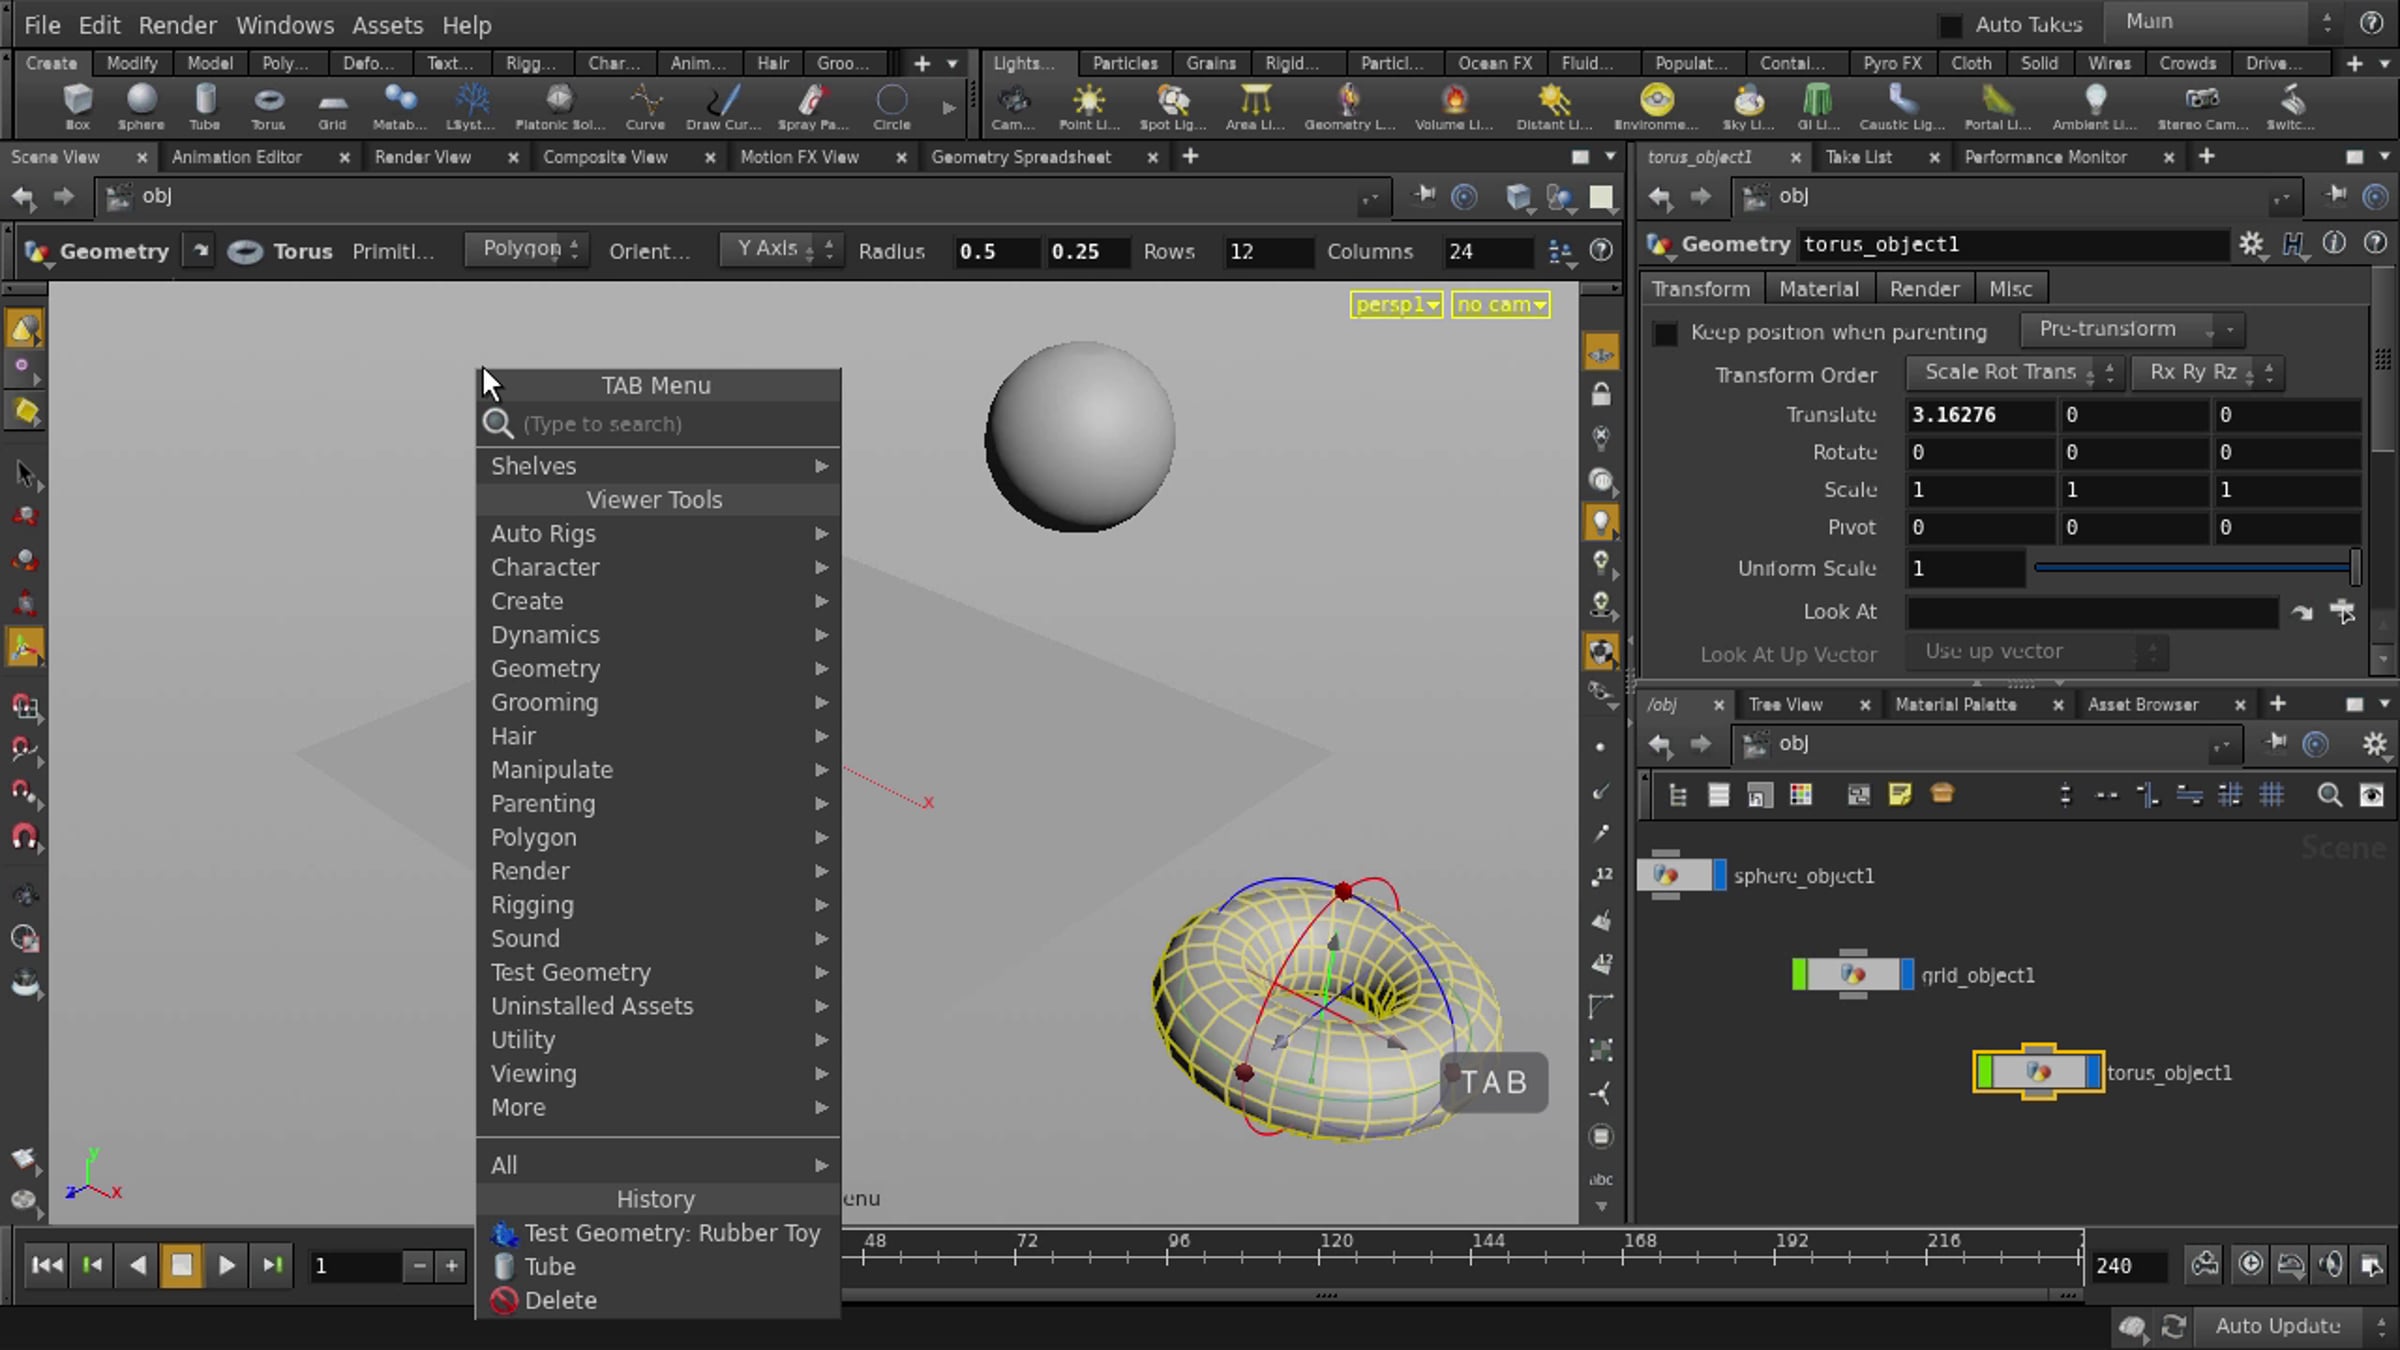Toggle the green flag on grid_object1 node
The width and height of the screenshot is (2400, 1350).
(x=1800, y=974)
